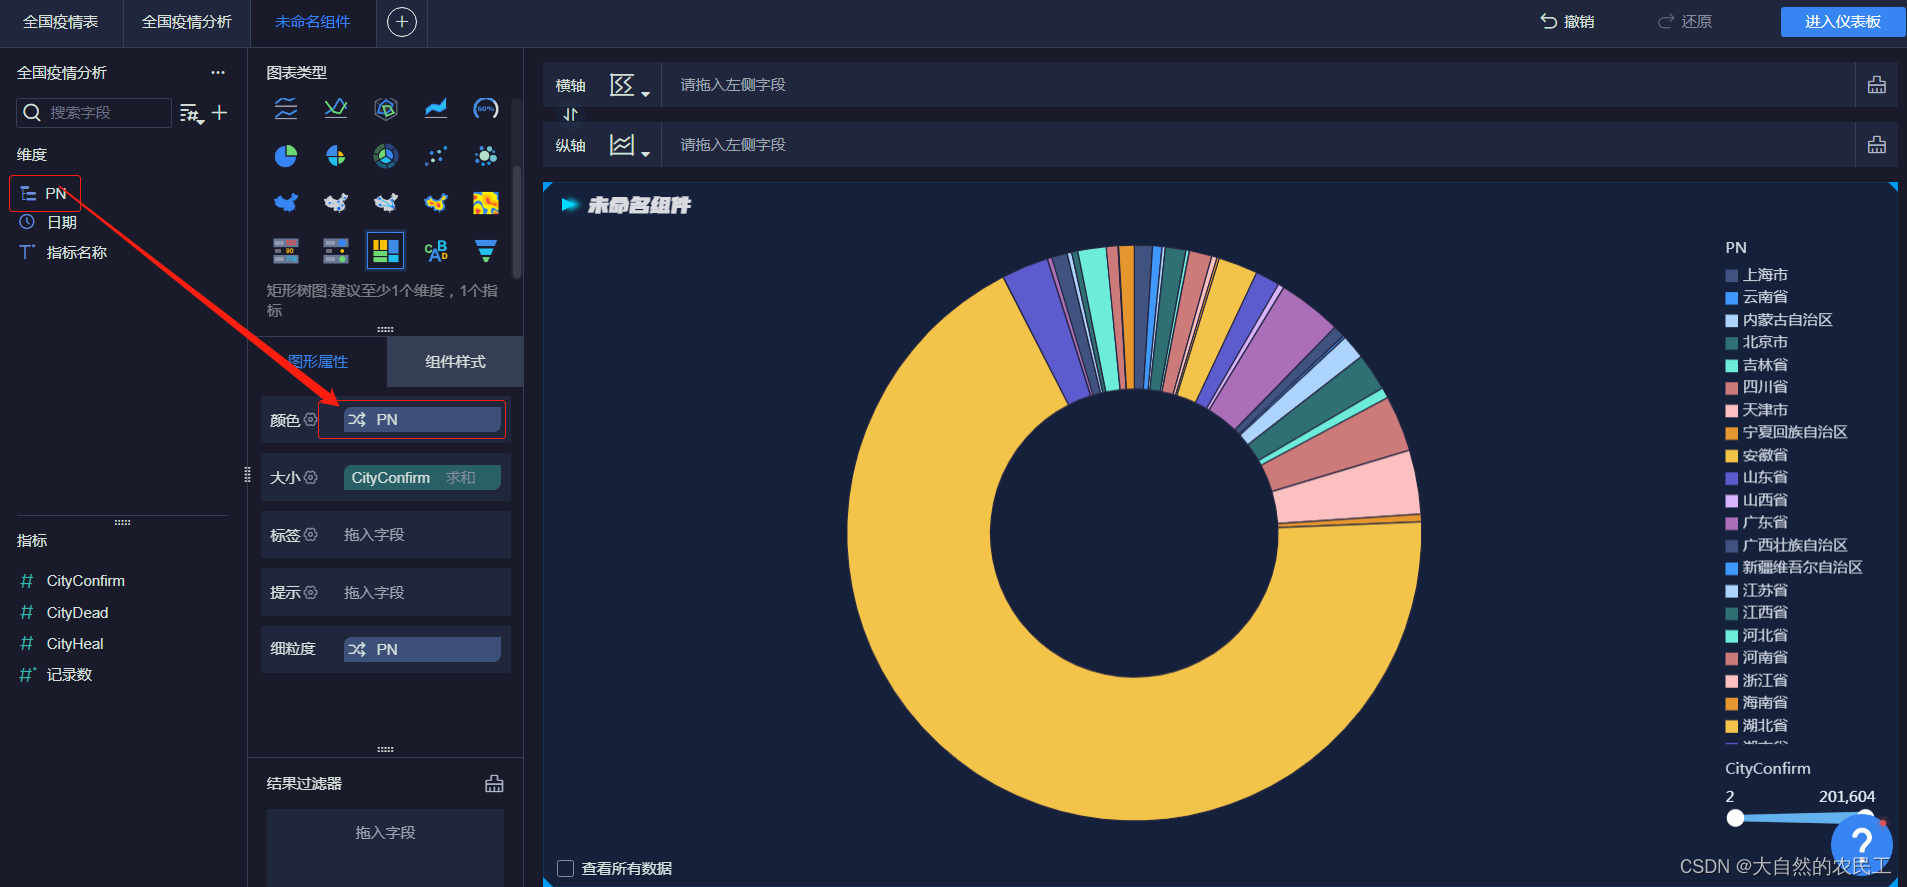Image resolution: width=1907 pixels, height=887 pixels.
Task: Click the chart type list scrollbar
Action: [x=517, y=221]
